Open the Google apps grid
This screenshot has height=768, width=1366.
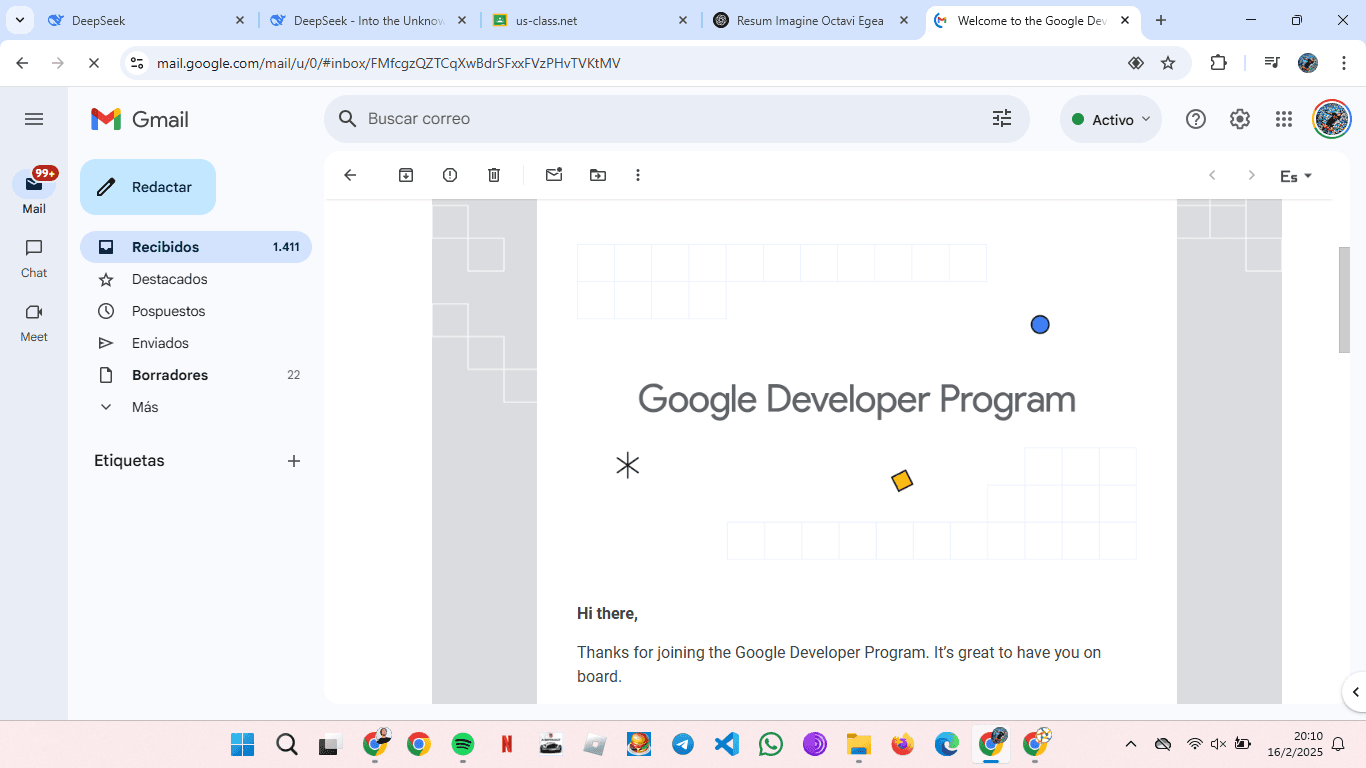pos(1284,119)
